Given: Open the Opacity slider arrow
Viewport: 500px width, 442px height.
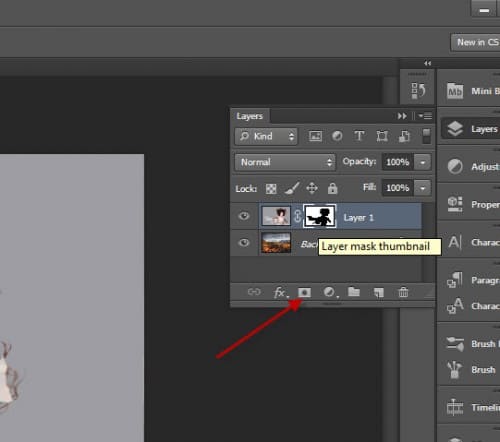Looking at the screenshot, I should pyautogui.click(x=422, y=162).
